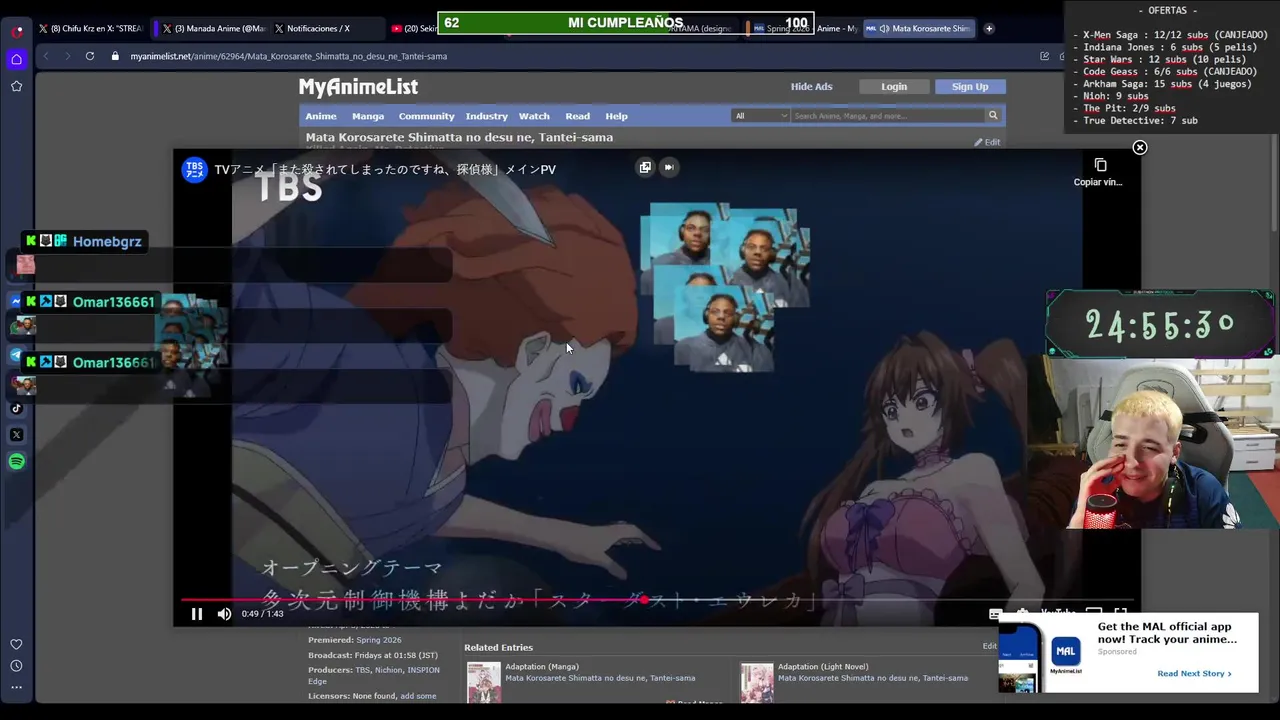1280x720 pixels.
Task: Open the Community menu
Action: pos(426,116)
